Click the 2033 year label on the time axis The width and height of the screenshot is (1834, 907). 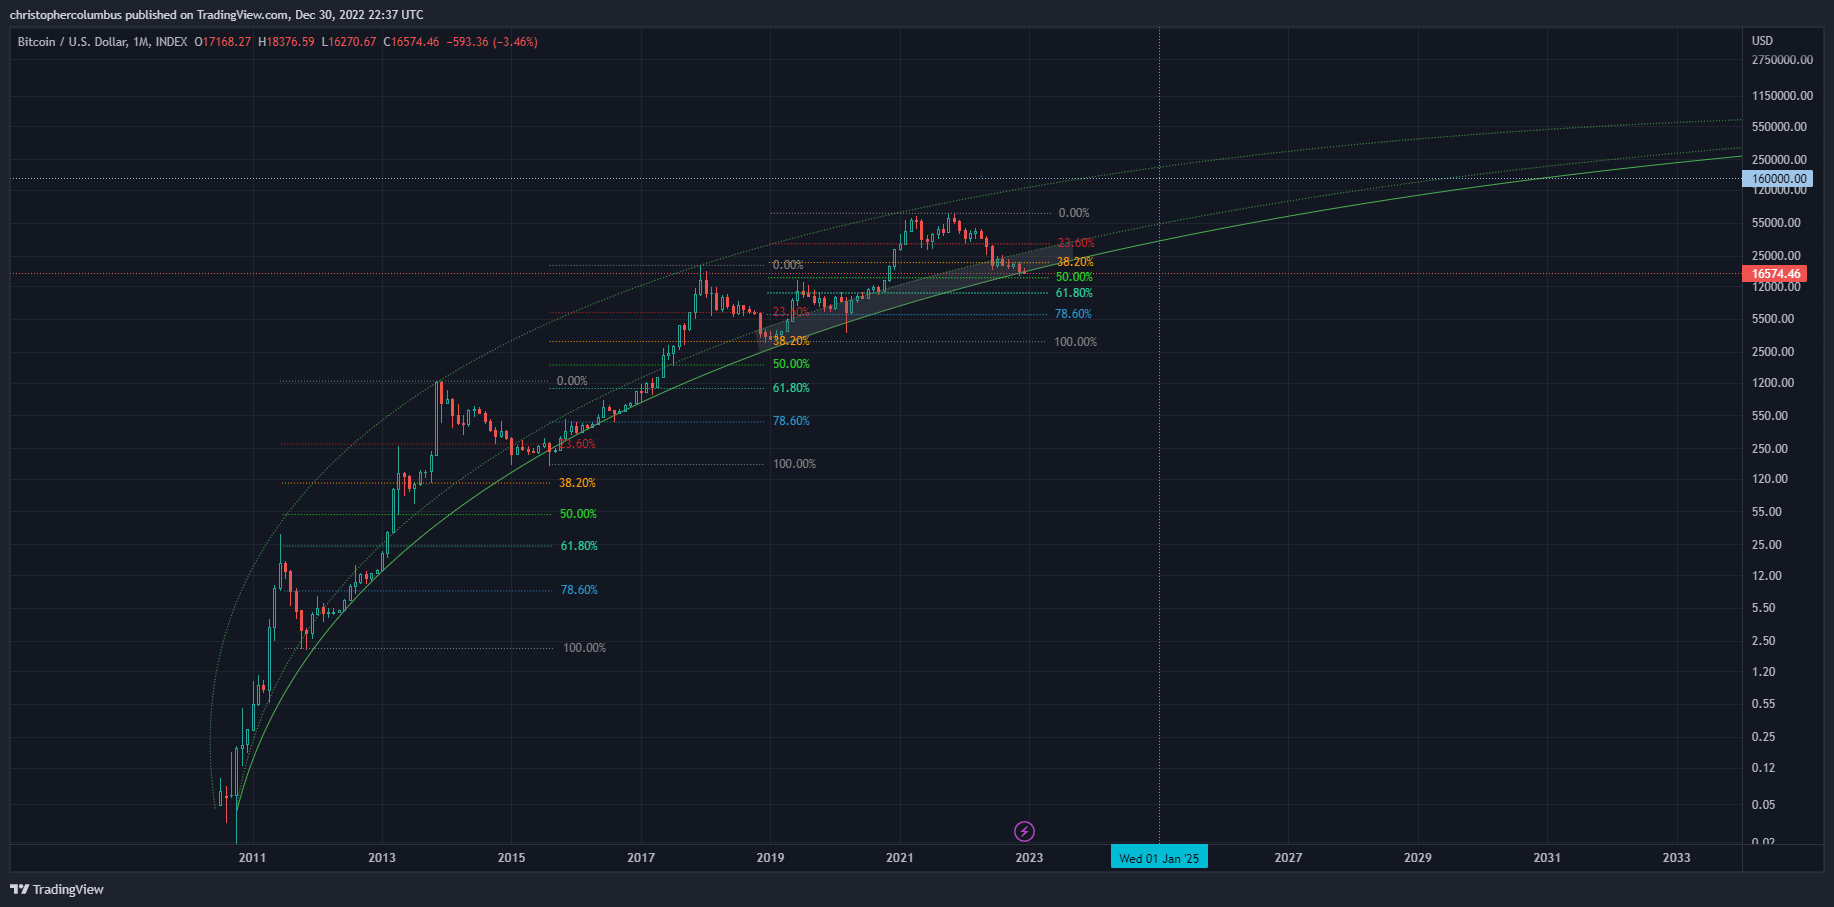tap(1676, 857)
